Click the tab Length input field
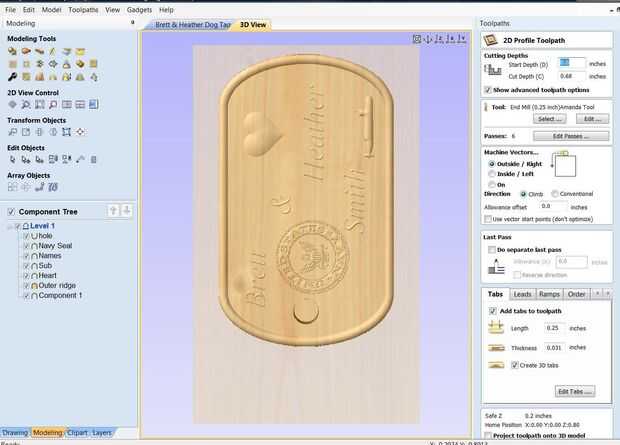Image resolution: width=620 pixels, height=445 pixels. click(554, 328)
